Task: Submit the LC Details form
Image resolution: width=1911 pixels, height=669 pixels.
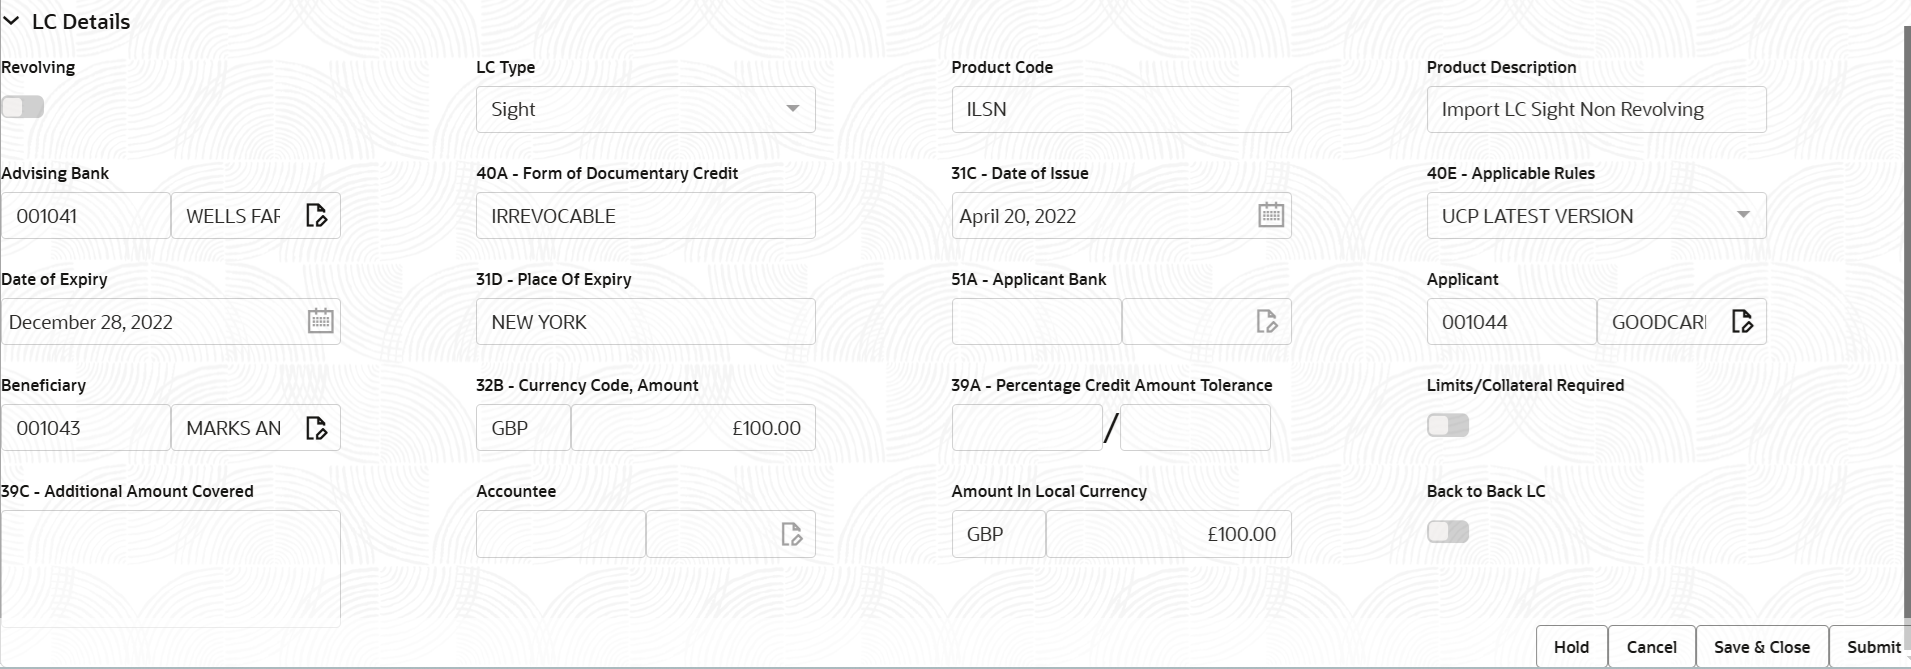Action: coord(1873,647)
